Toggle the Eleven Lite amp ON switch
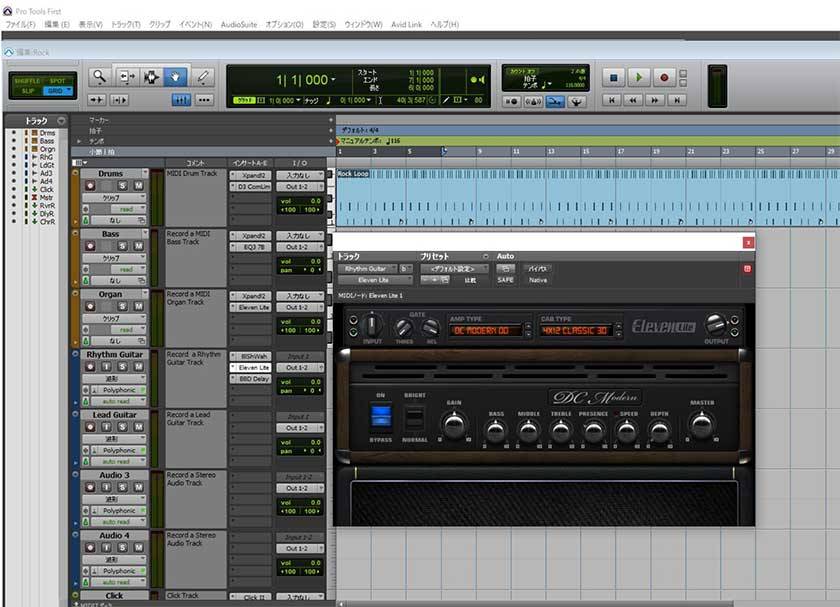The width and height of the screenshot is (840, 607). coord(381,416)
